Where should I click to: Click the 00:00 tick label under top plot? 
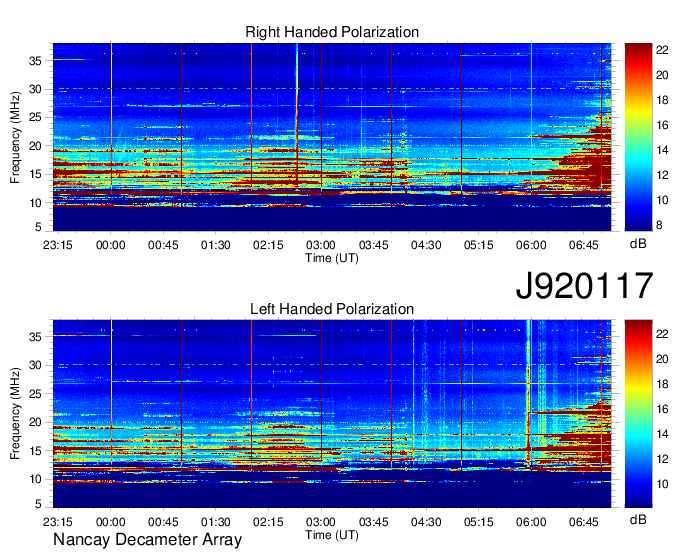click(x=111, y=245)
